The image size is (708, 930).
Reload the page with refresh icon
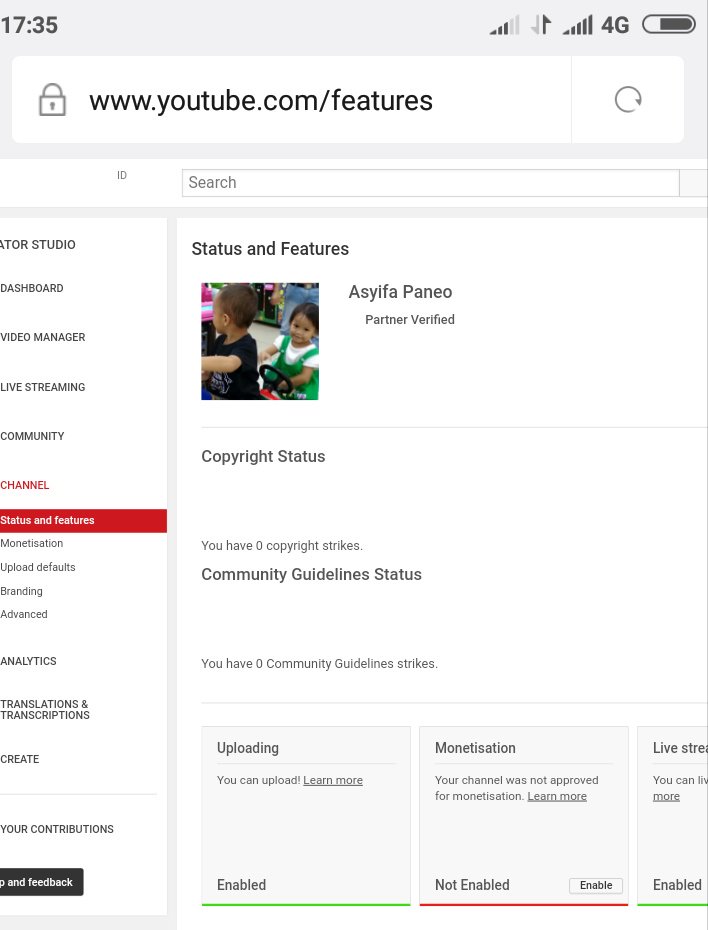(628, 100)
